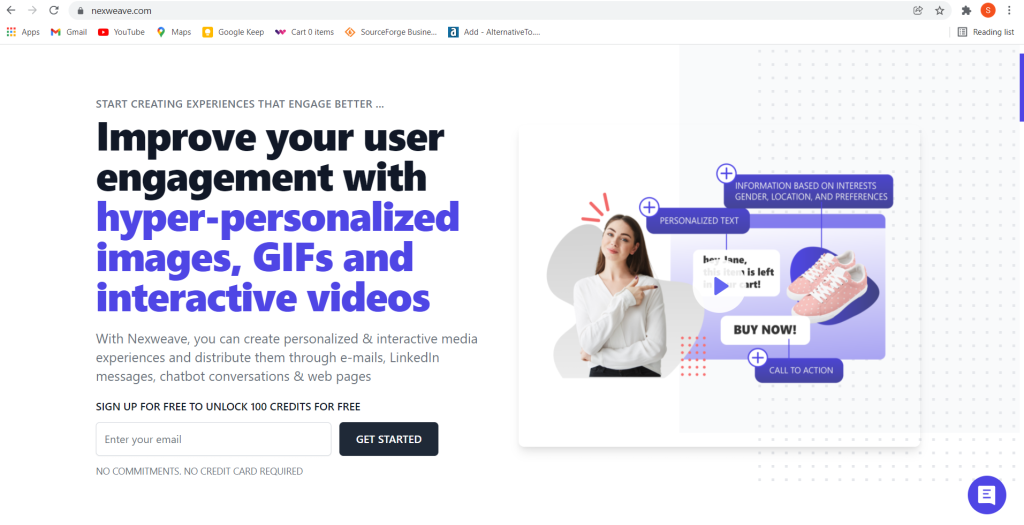Open the Extensions puzzle icon
1024x525 pixels.
coord(966,10)
